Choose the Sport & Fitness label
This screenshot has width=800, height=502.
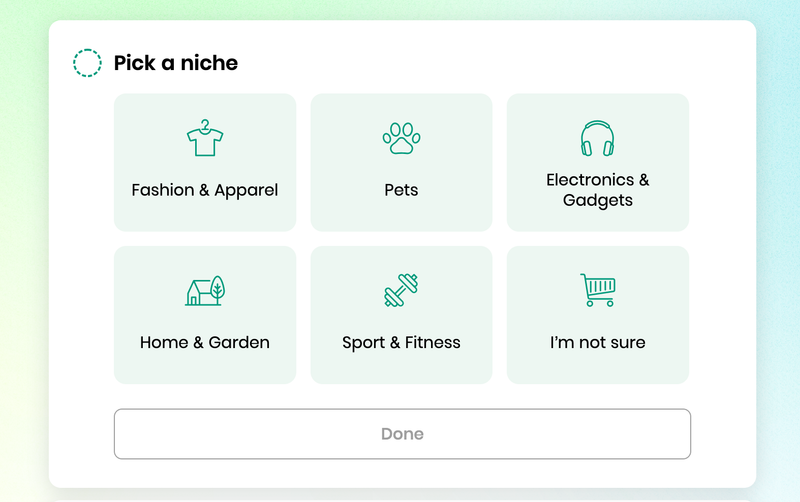(x=402, y=342)
